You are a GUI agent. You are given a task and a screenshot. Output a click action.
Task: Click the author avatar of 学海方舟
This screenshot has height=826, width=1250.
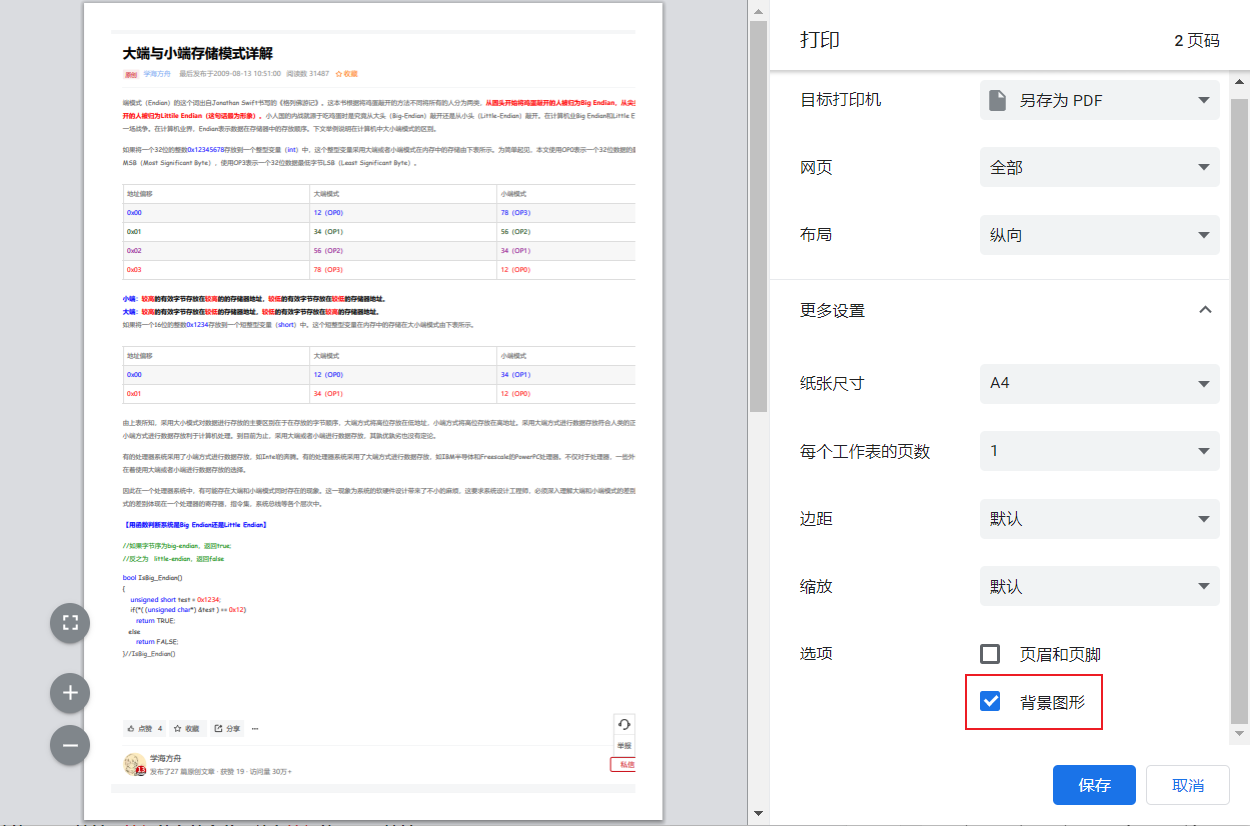pos(134,765)
